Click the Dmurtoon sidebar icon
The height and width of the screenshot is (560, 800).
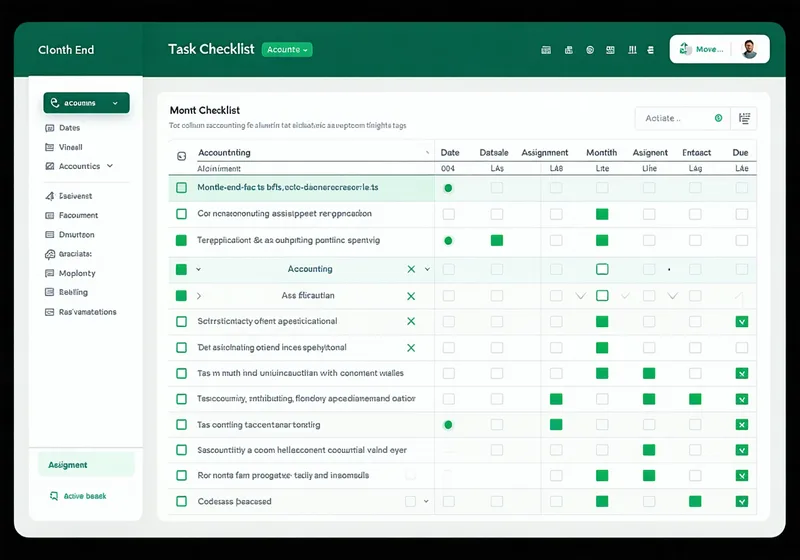[x=49, y=235]
